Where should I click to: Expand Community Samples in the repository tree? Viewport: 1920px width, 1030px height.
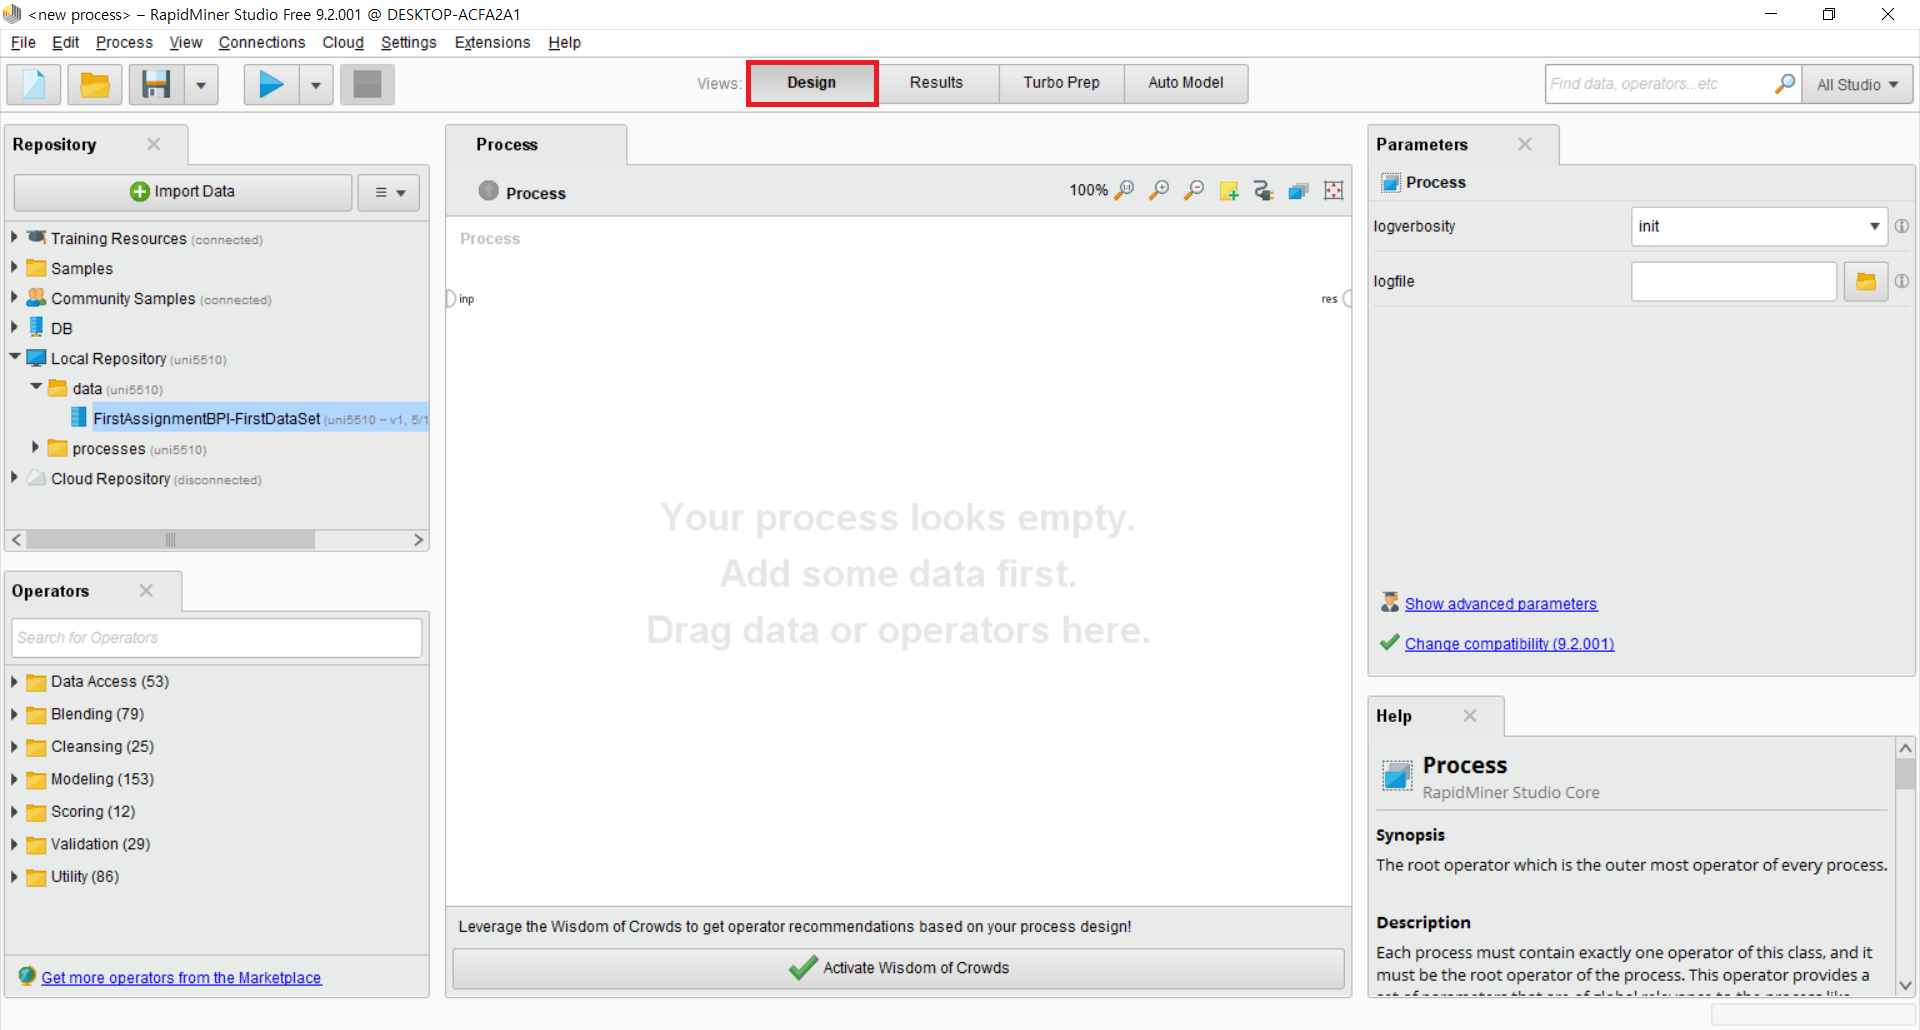click(14, 298)
